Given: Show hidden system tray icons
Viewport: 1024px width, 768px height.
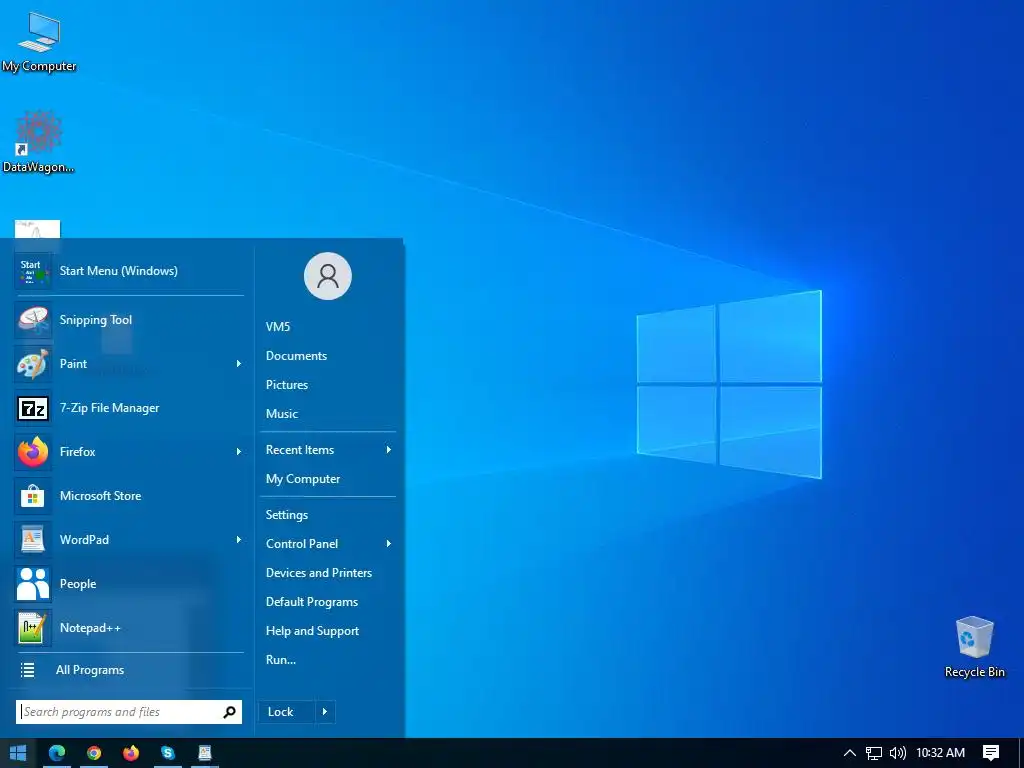Looking at the screenshot, I should pos(850,753).
